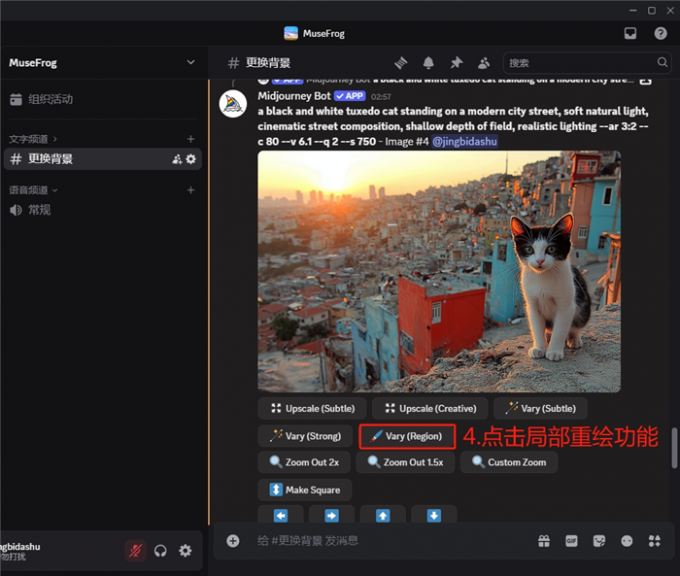Add a channel to 文字频道
This screenshot has height=576, width=680.
(190, 139)
